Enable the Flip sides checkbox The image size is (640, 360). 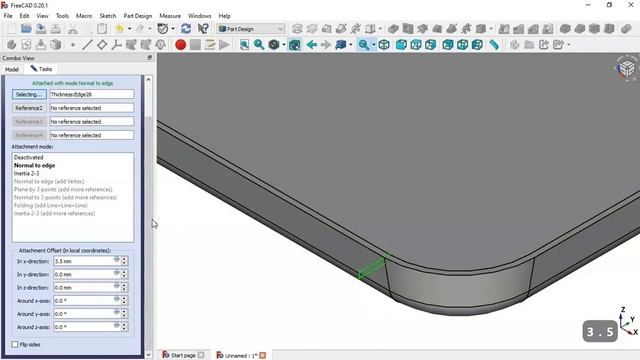[15, 344]
